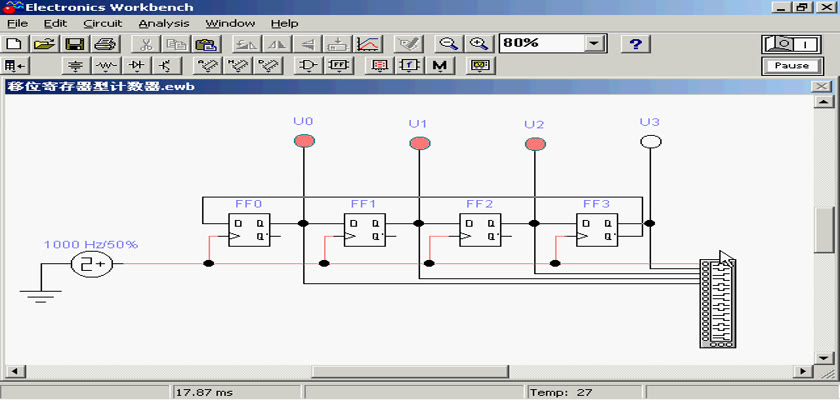Open the Logic Gates parts bin
840x400 pixels.
[x=309, y=66]
